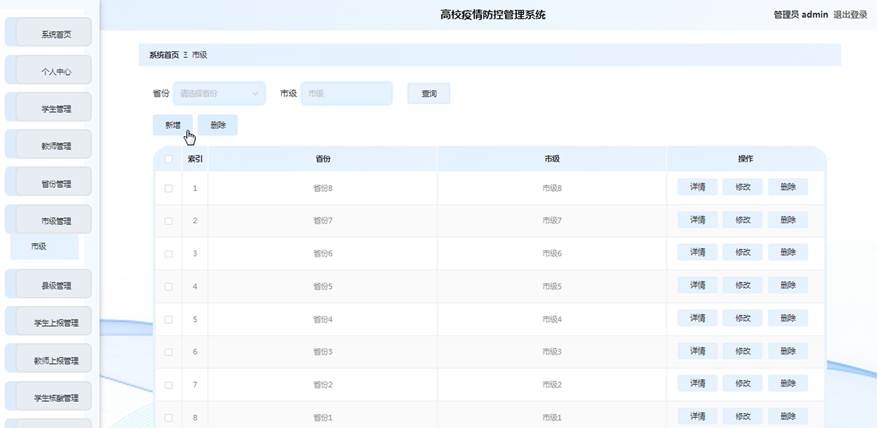
Task: Click 详情 for the 省份4 row
Action: [697, 318]
